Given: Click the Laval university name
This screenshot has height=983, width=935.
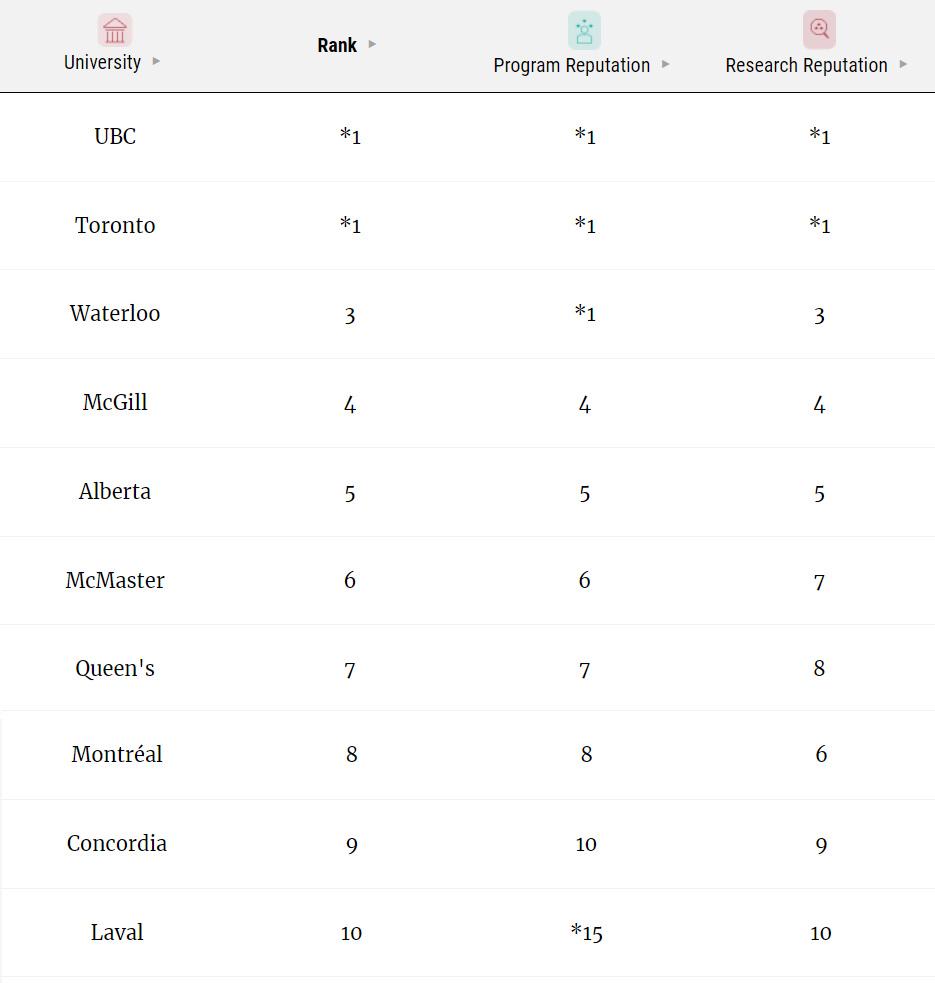Looking at the screenshot, I should point(116,932).
